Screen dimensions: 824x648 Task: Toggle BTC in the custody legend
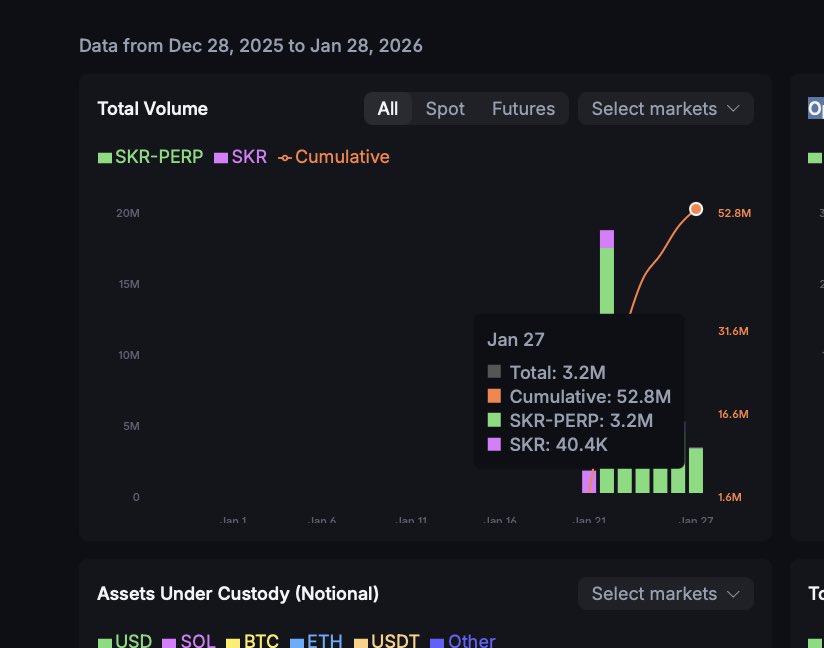pyautogui.click(x=252, y=641)
